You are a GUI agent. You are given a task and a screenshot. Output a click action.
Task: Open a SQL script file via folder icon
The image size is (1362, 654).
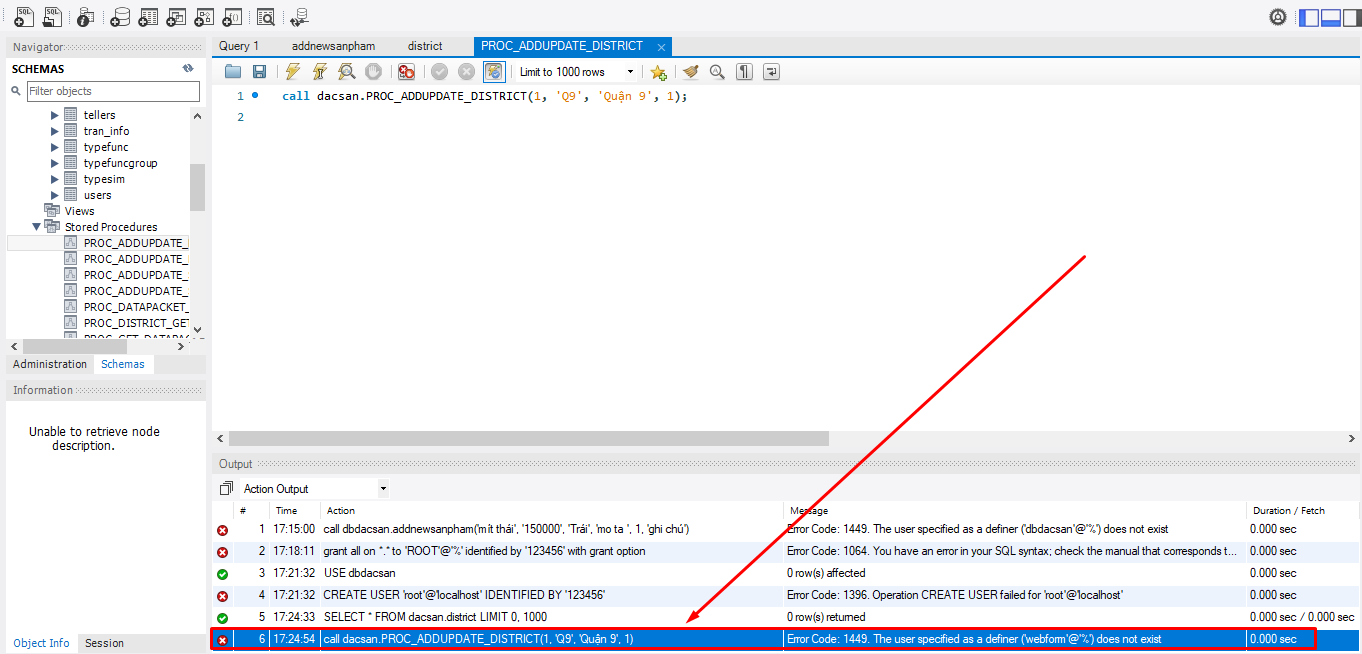point(233,72)
